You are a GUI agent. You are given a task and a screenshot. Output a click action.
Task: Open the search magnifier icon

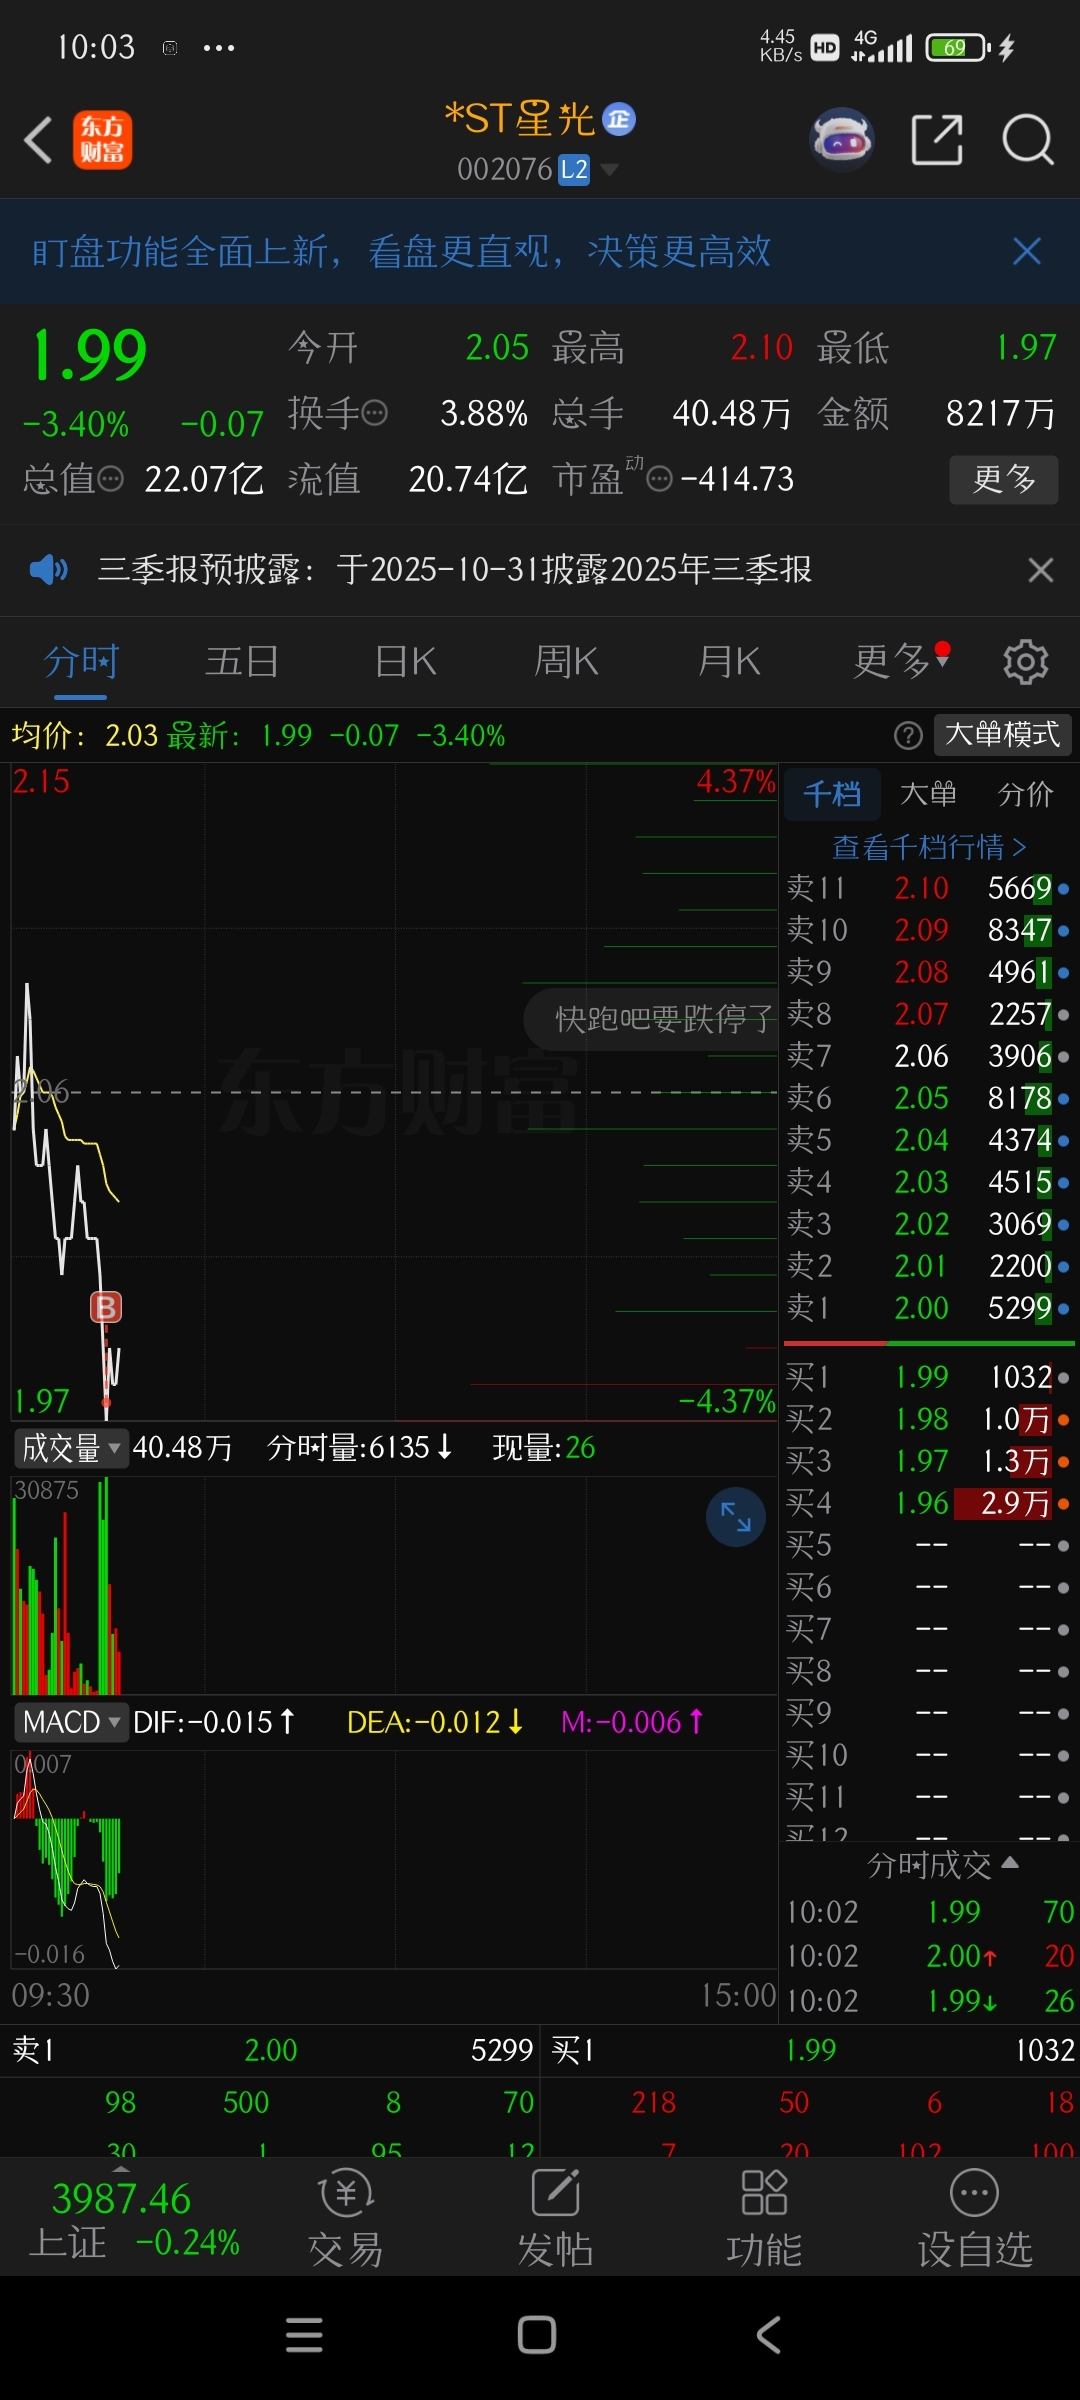(x=1028, y=139)
